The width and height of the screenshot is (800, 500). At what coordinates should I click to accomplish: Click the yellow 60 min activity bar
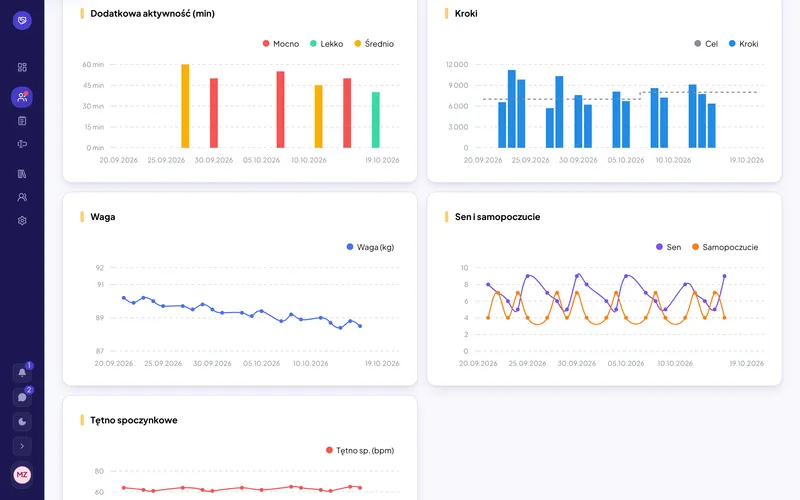point(185,106)
